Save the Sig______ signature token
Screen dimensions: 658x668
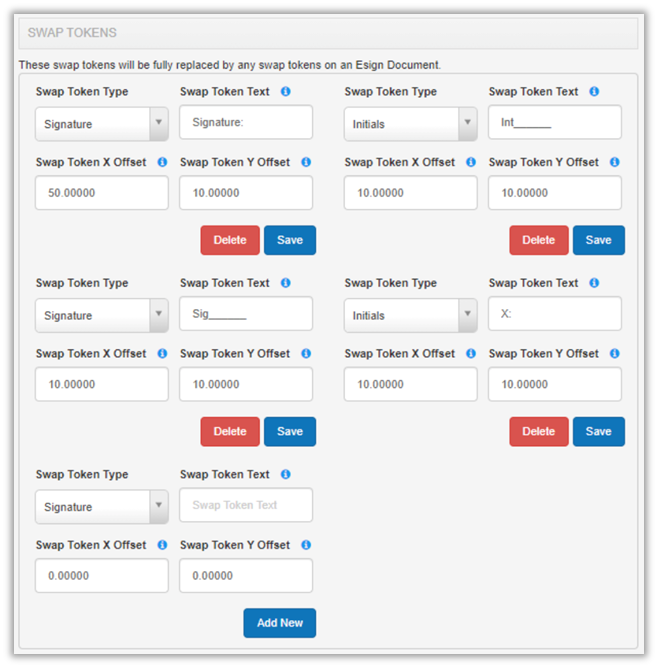tap(290, 432)
